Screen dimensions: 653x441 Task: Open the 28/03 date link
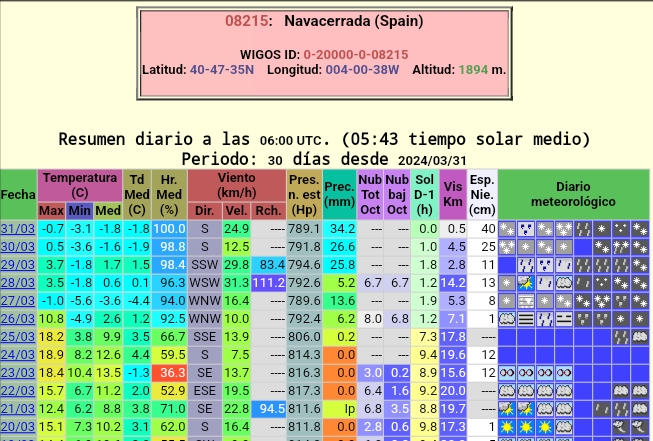click(18, 283)
